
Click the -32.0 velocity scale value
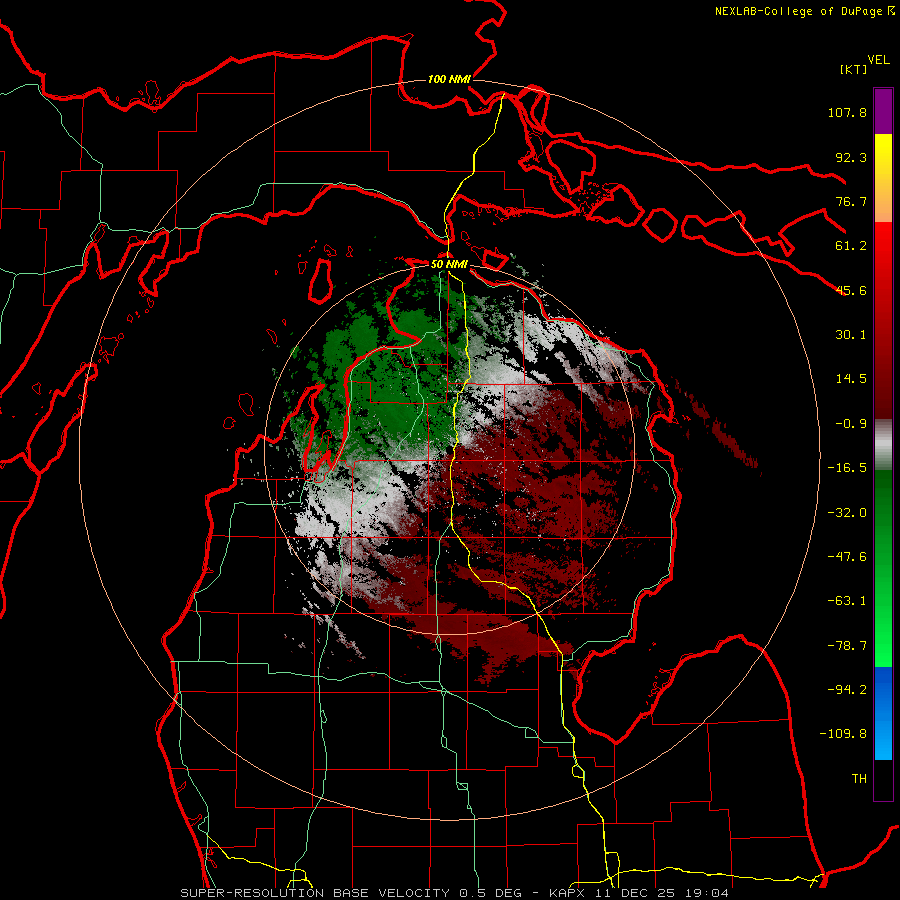coord(847,513)
